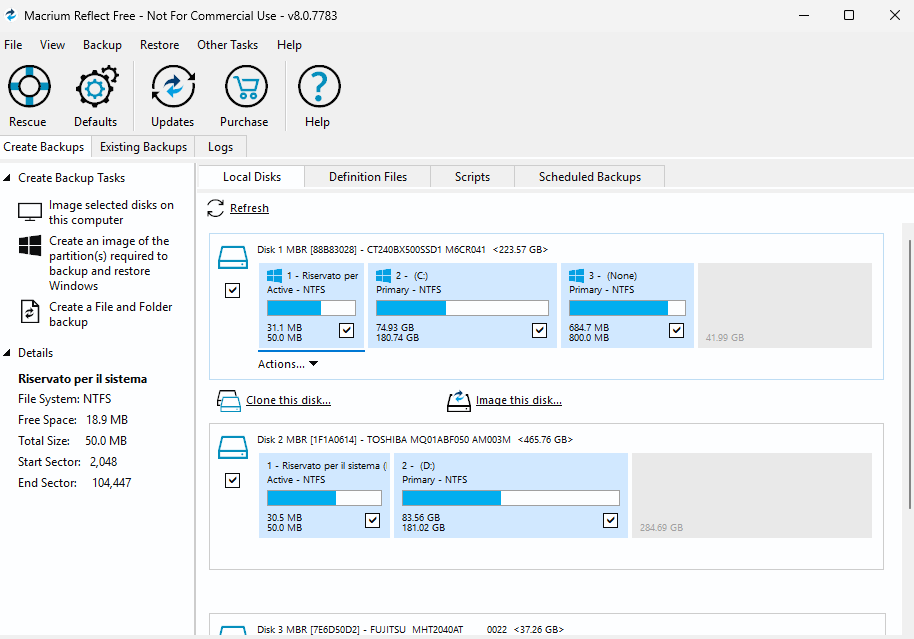Click the Refresh link
This screenshot has width=914, height=639.
click(249, 208)
